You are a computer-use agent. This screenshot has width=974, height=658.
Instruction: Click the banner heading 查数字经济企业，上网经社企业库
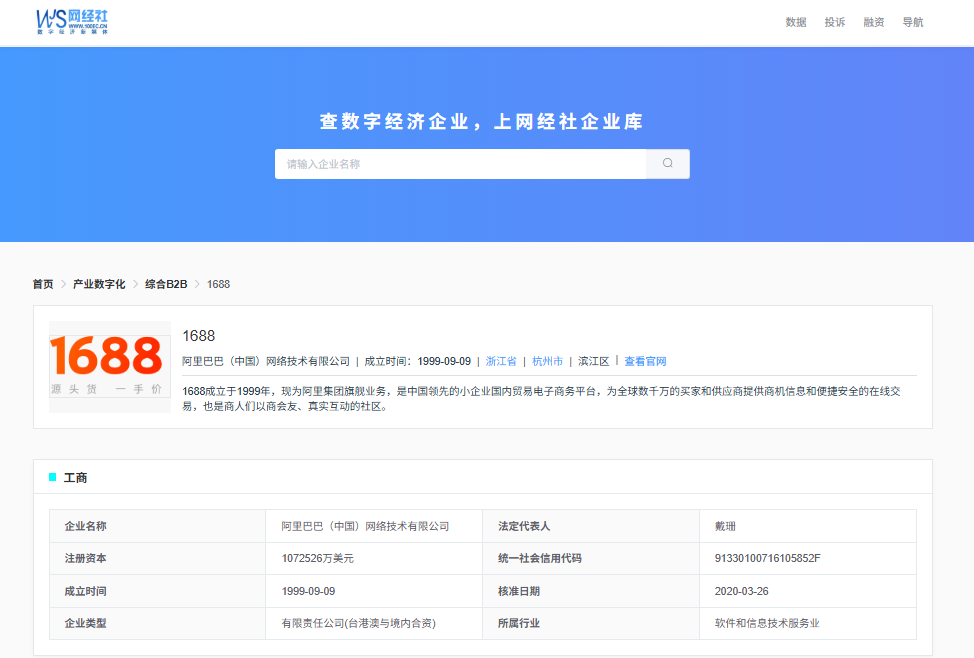481,121
